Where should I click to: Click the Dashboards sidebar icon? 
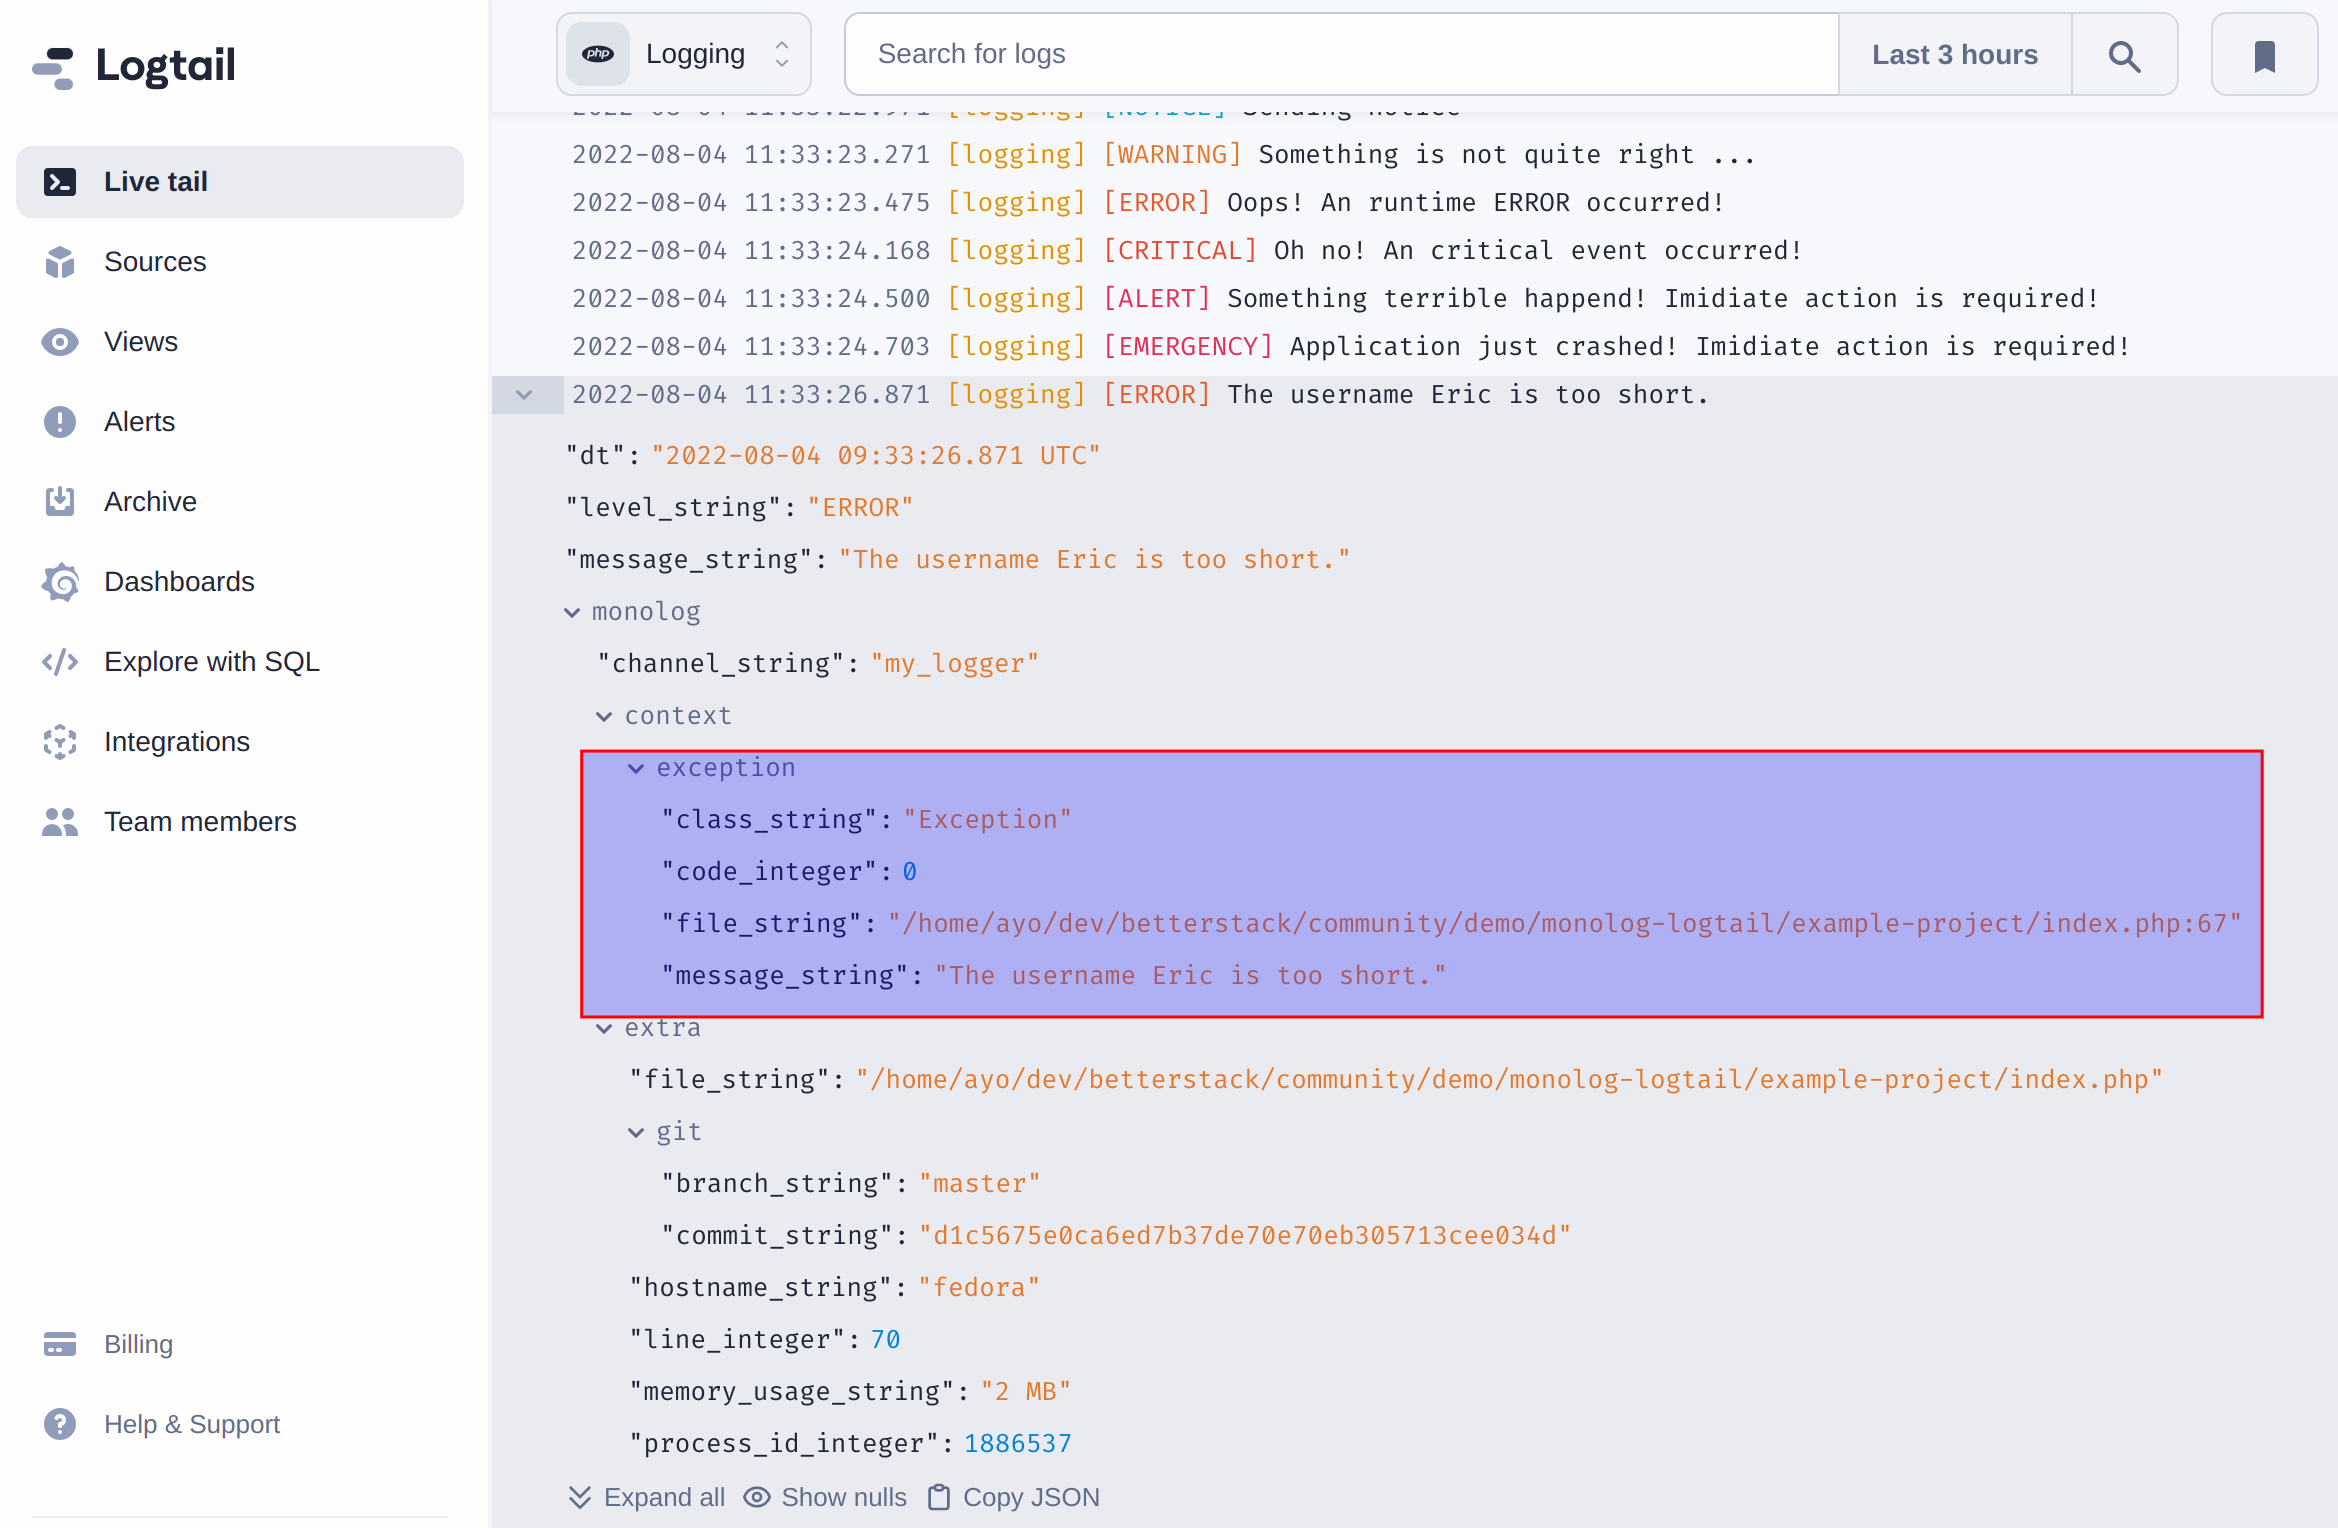pos(60,582)
